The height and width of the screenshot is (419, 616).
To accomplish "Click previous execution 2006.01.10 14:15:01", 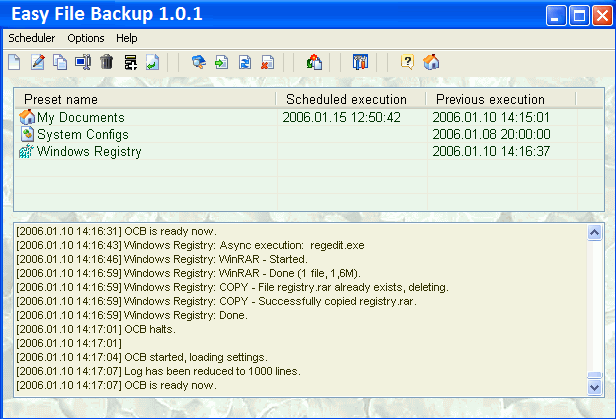I will [x=491, y=117].
